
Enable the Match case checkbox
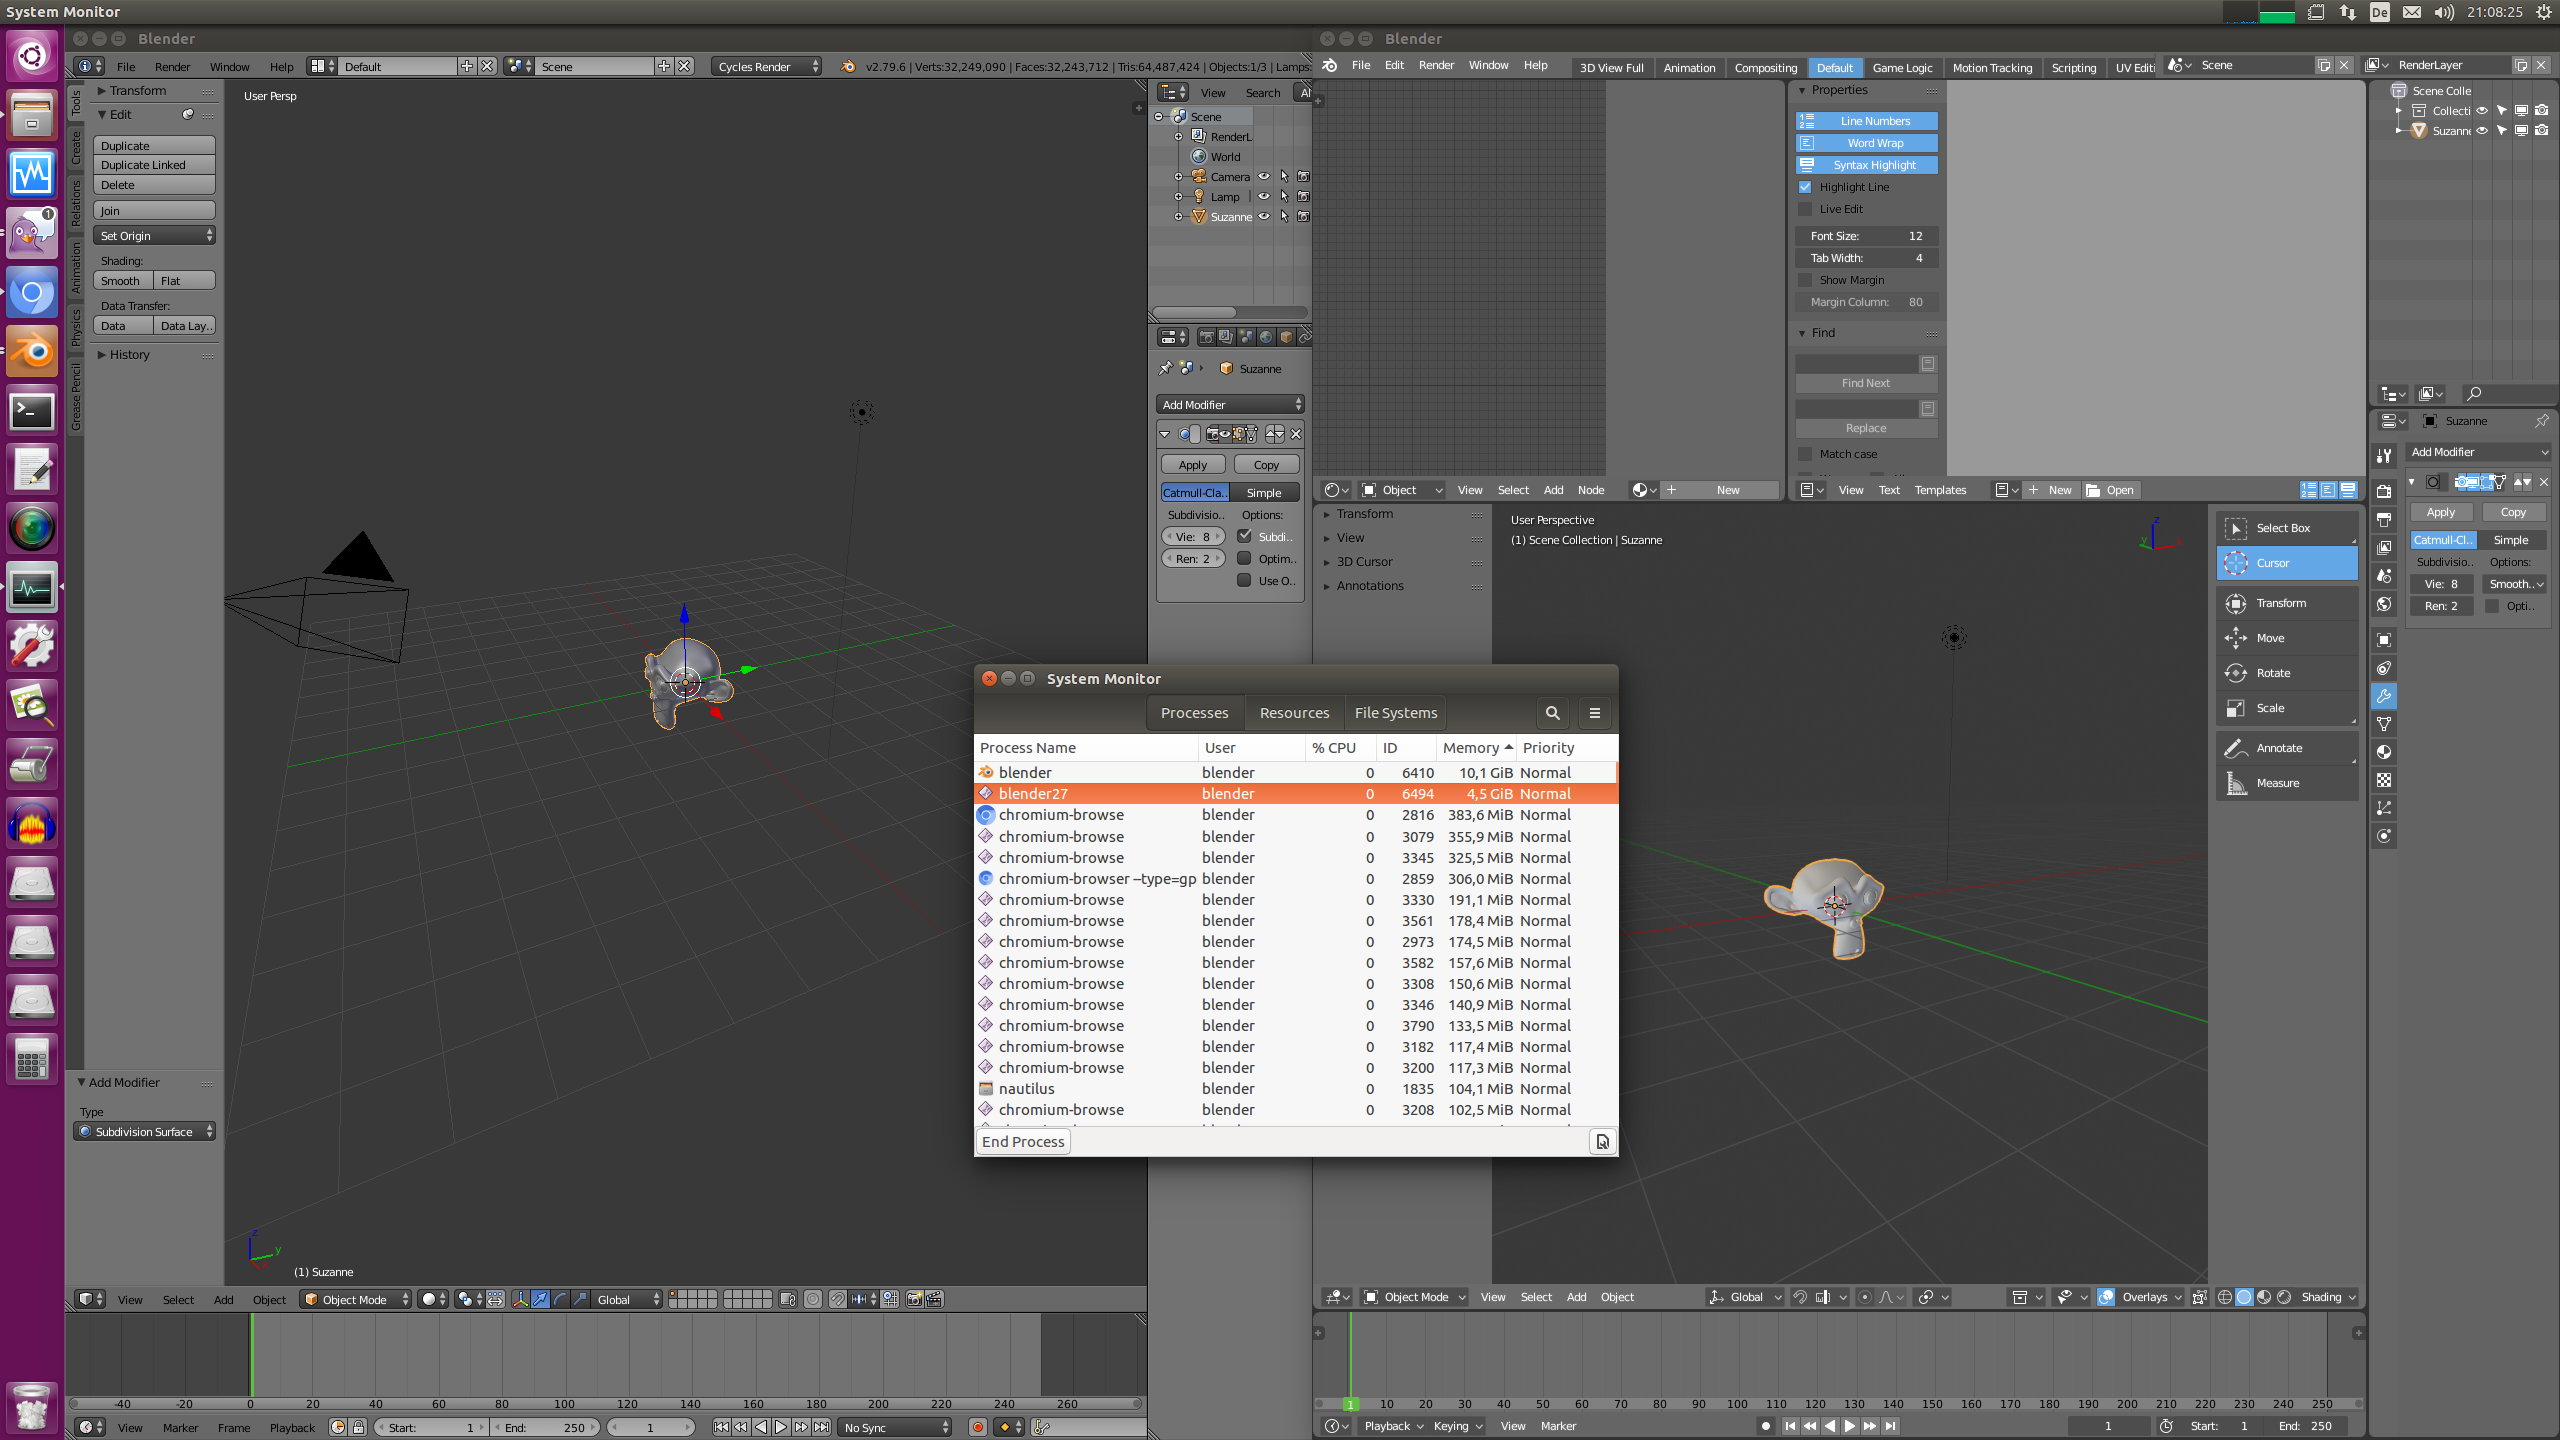(x=1805, y=454)
